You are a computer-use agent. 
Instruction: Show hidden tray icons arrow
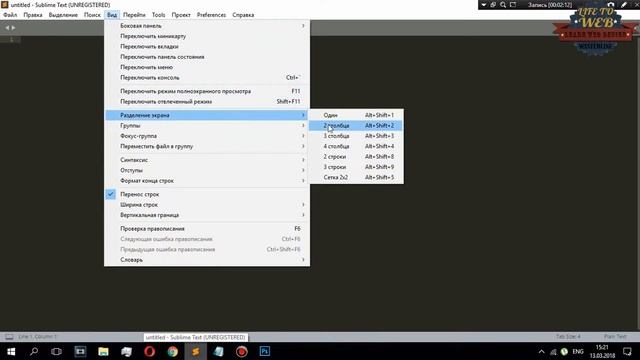click(x=541, y=351)
